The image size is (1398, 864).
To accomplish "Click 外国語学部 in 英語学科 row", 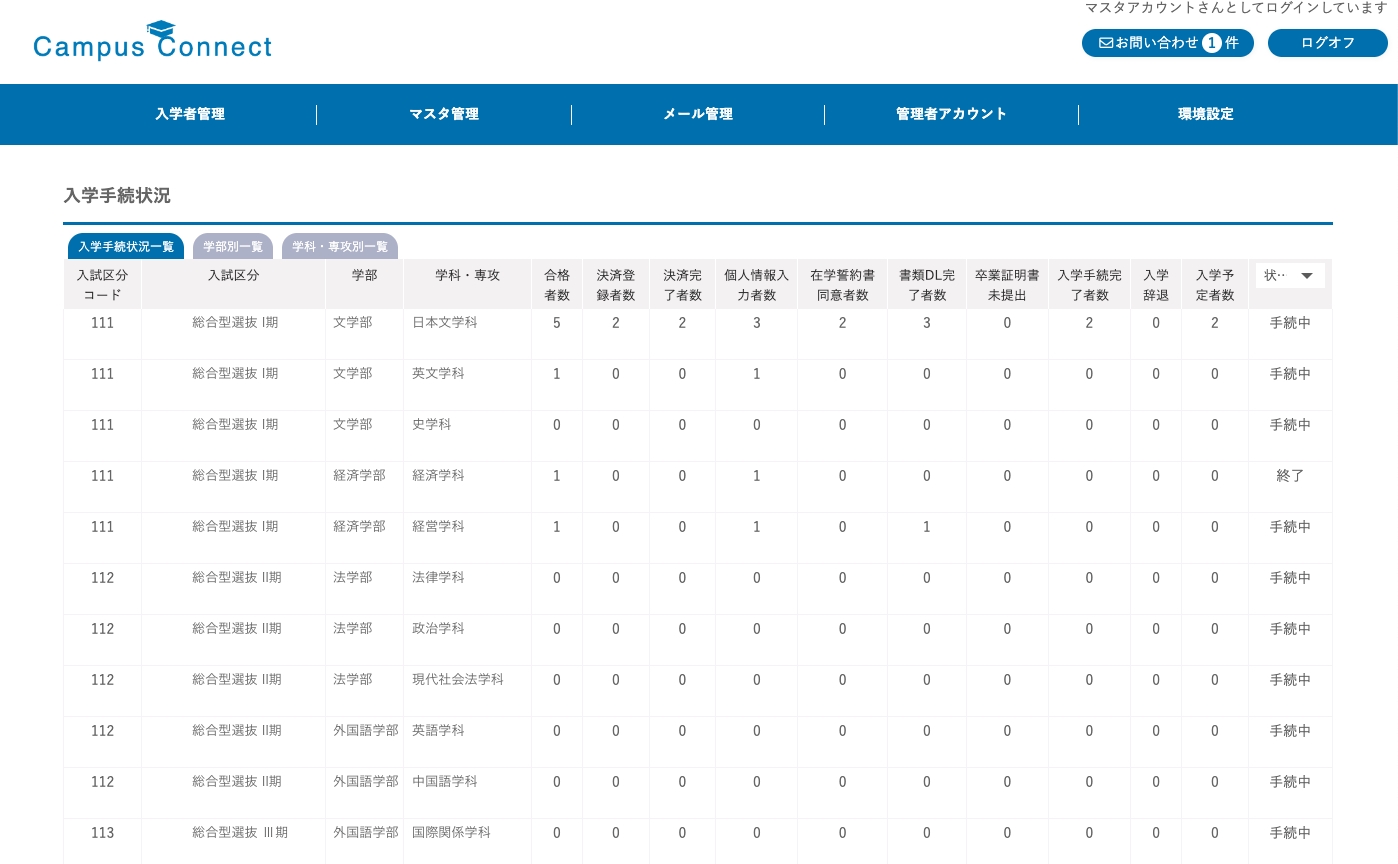I will click(366, 731).
